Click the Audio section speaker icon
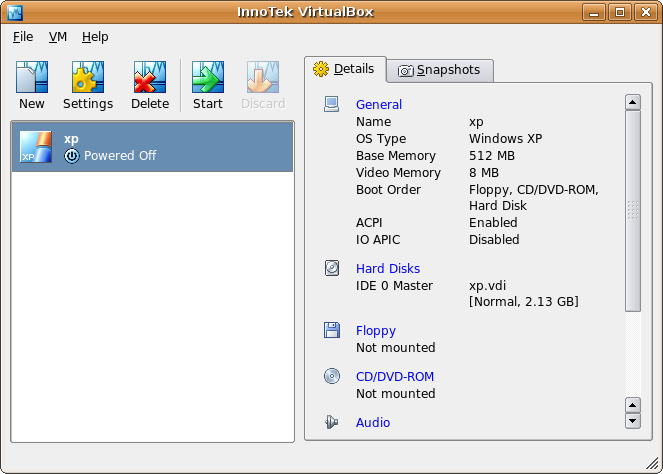663x474 pixels. click(332, 422)
